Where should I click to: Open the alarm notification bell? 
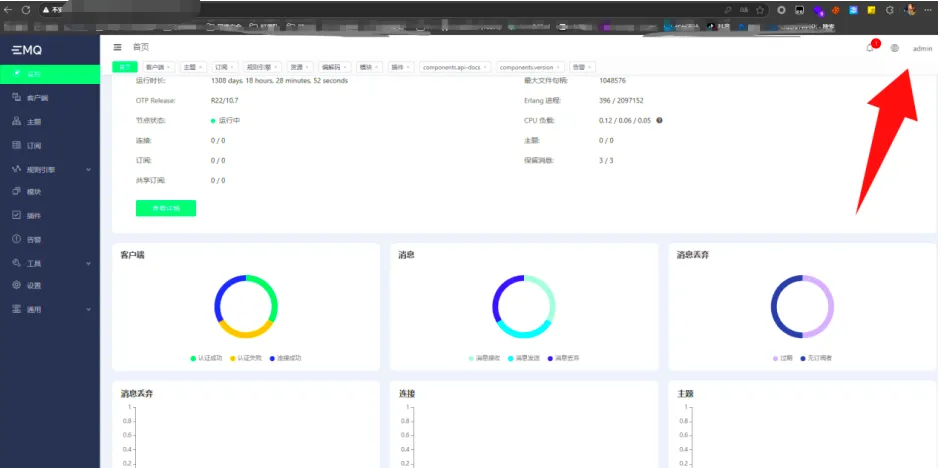click(x=870, y=49)
